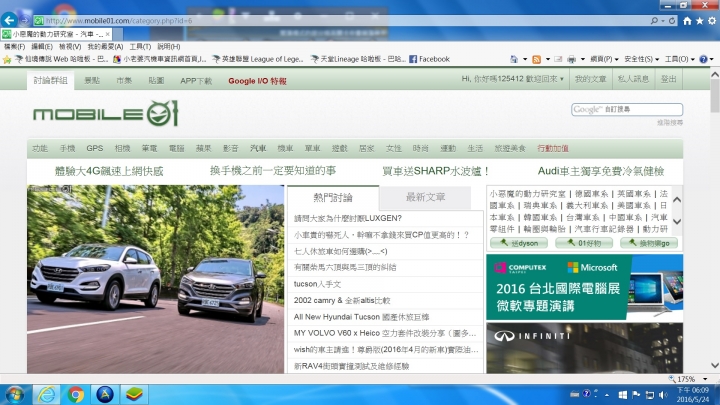Click the Refresh page icon
The width and height of the screenshot is (720, 405).
click(x=672, y=21)
